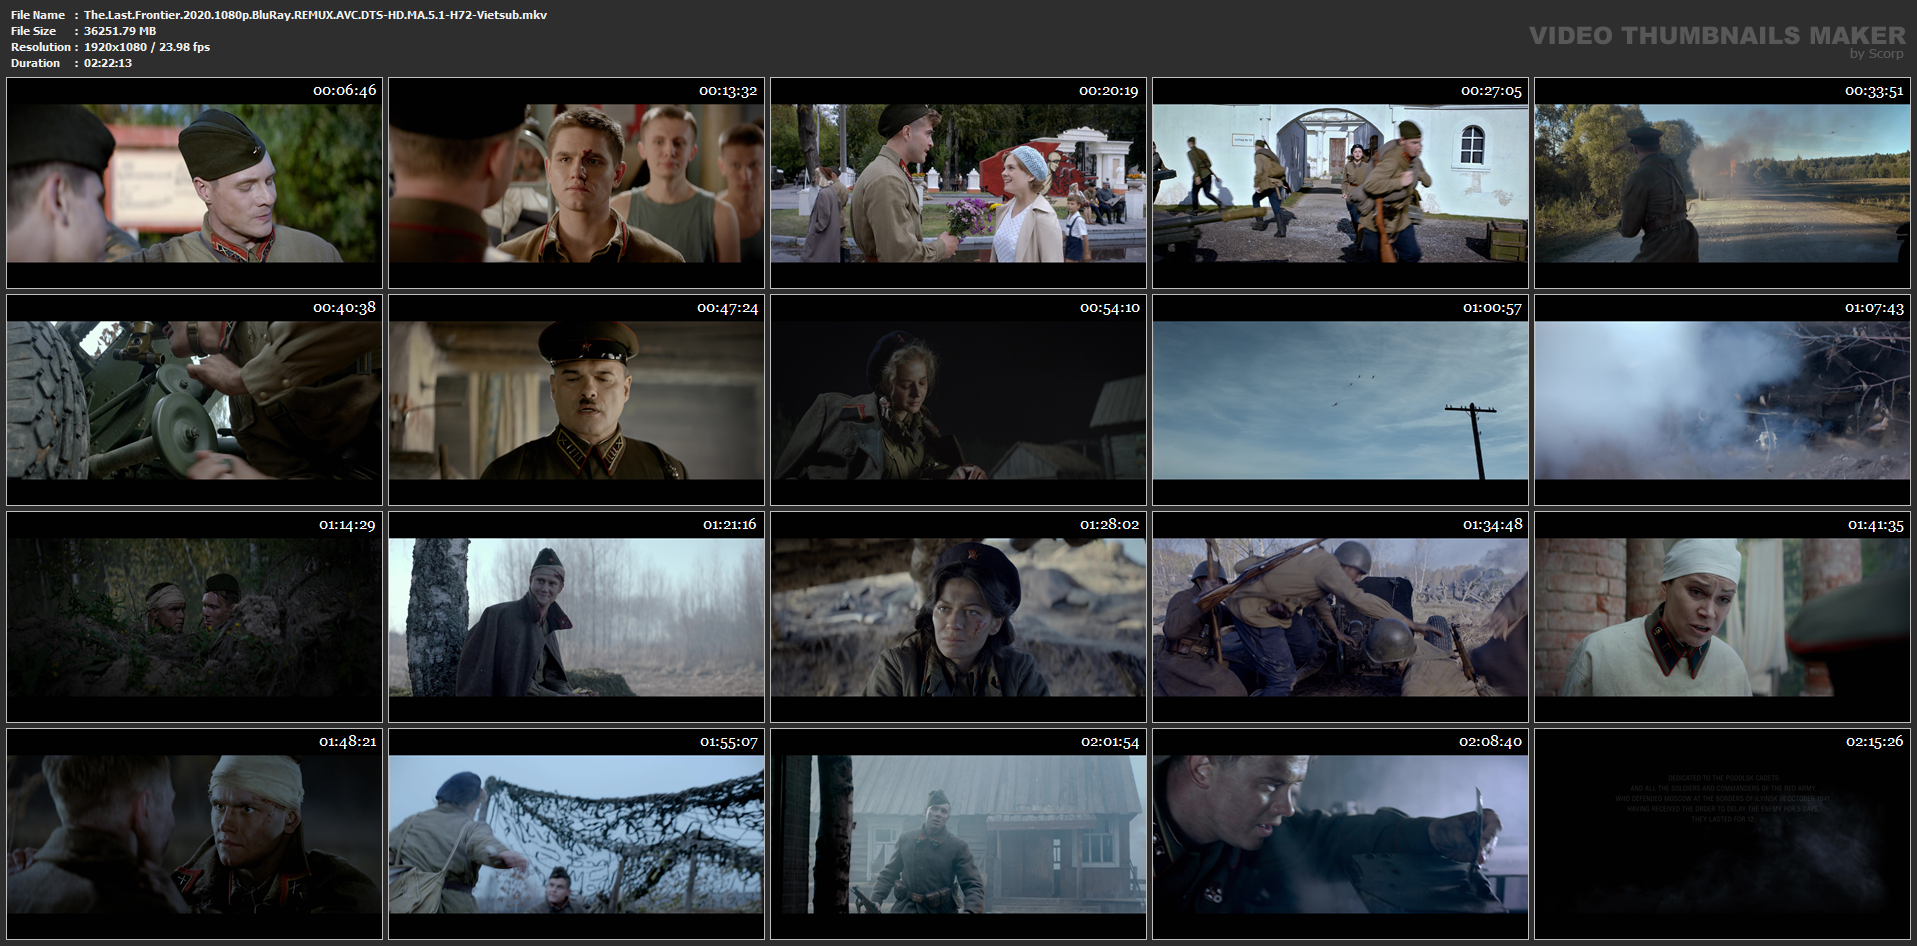Screen dimensions: 1917x946
Task: Pick the 01:14:29 video frame
Action: tap(194, 617)
